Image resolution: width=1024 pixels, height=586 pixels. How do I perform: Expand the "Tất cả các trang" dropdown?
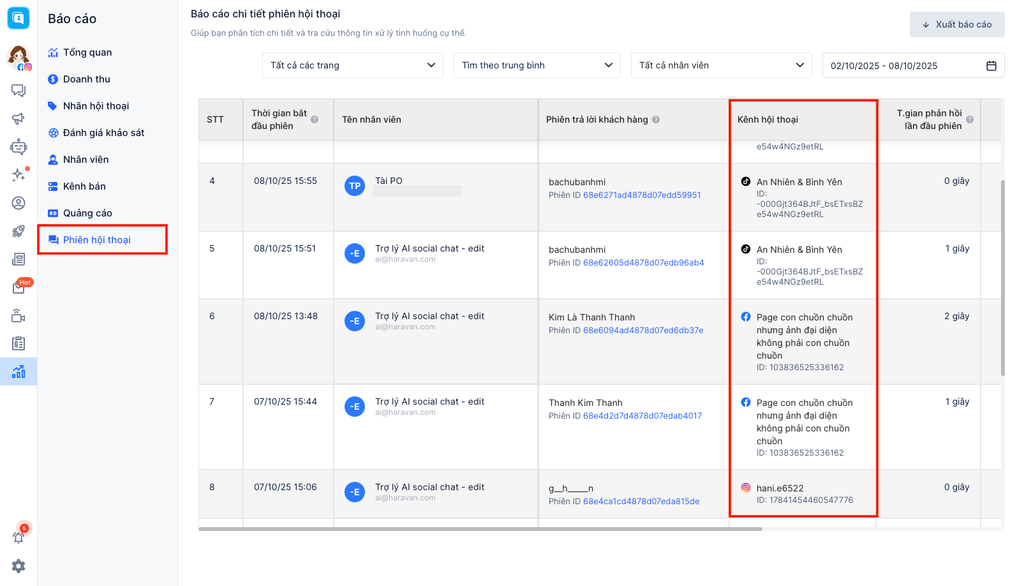[352, 66]
